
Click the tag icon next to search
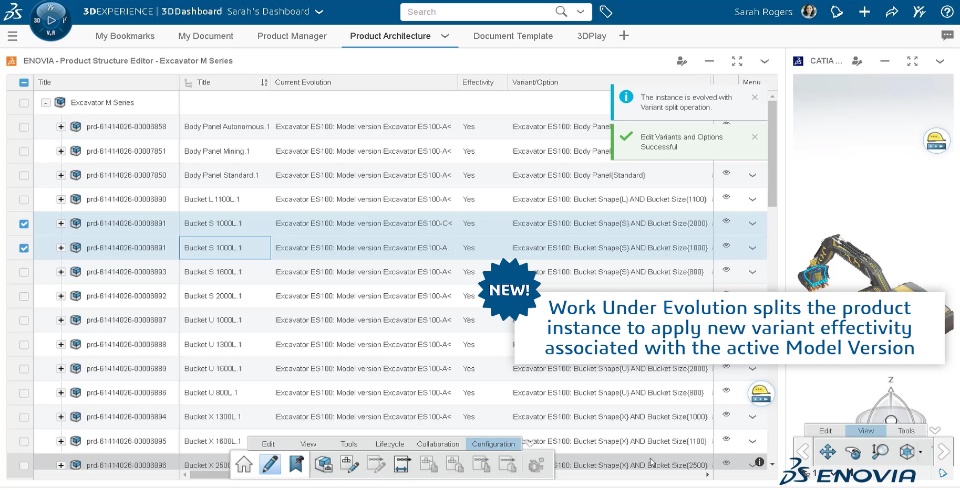(606, 12)
